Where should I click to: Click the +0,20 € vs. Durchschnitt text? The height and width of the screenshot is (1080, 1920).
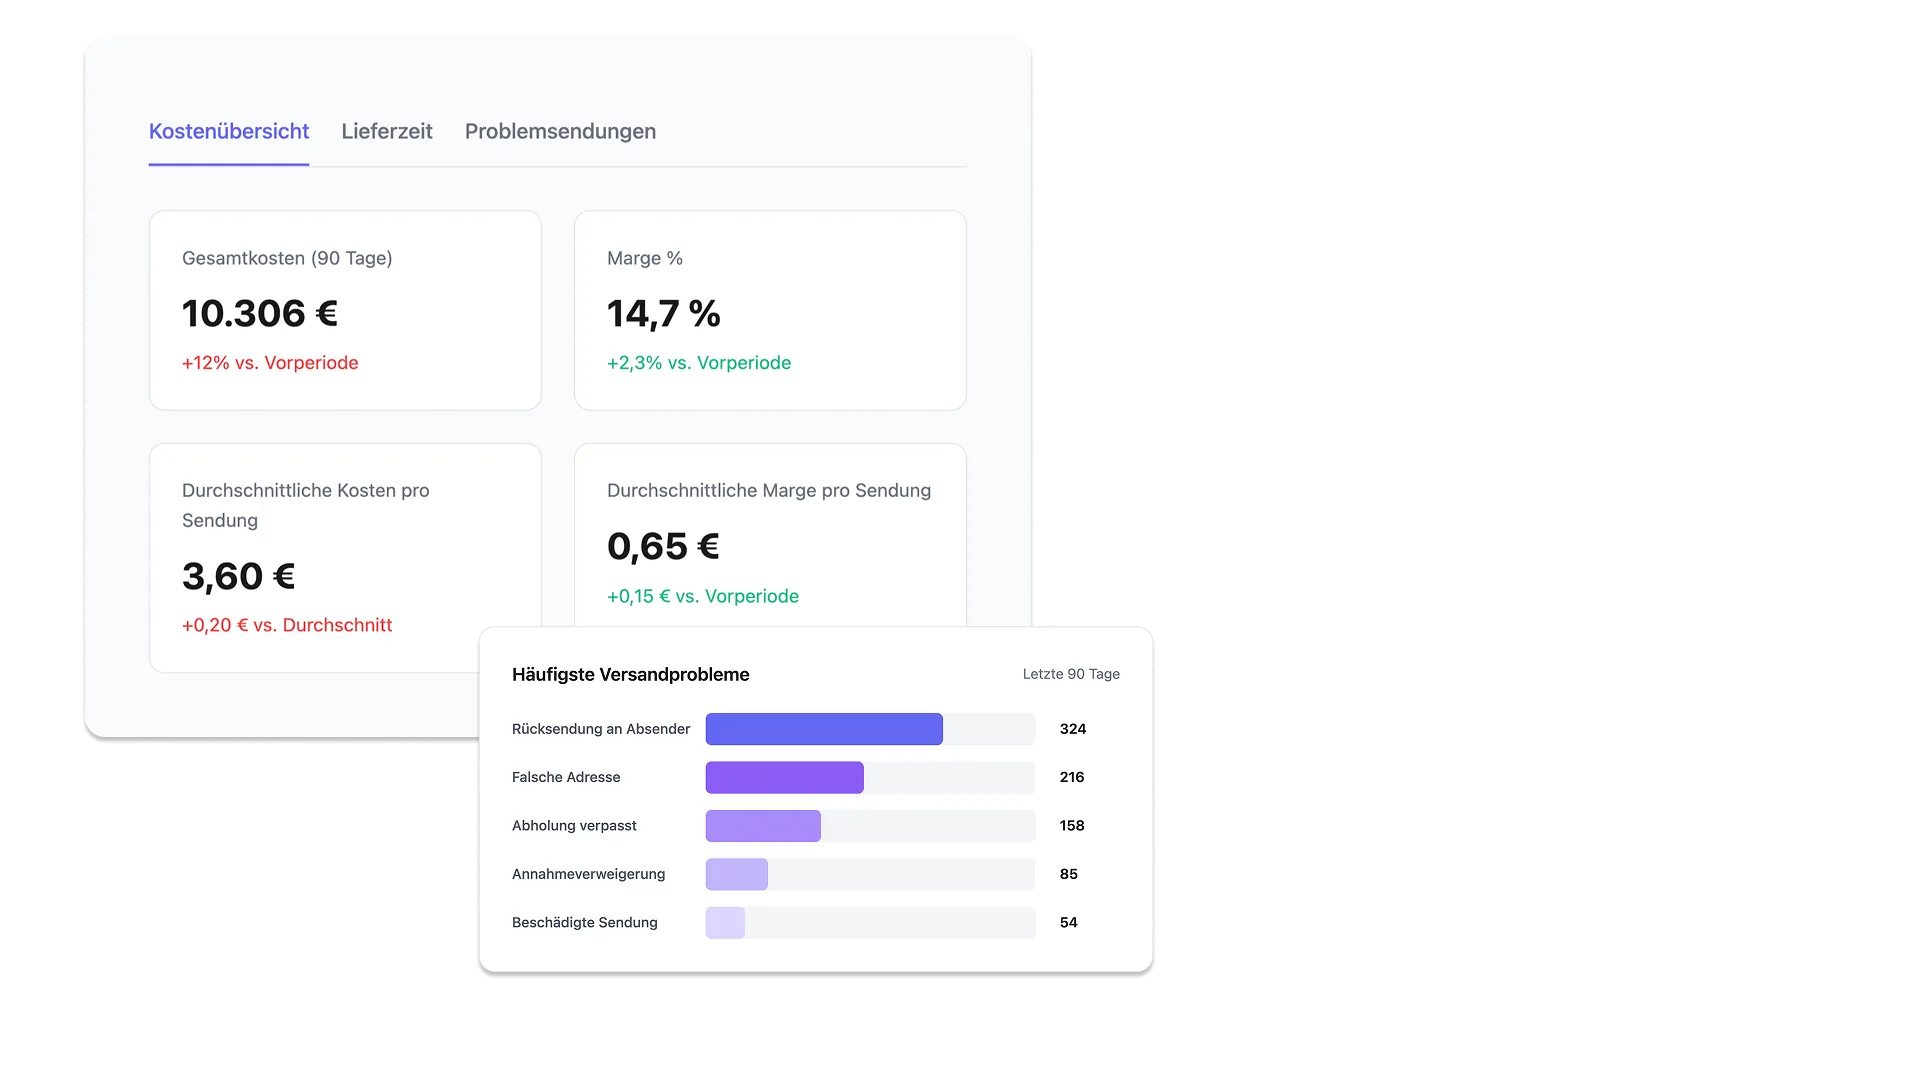point(287,625)
